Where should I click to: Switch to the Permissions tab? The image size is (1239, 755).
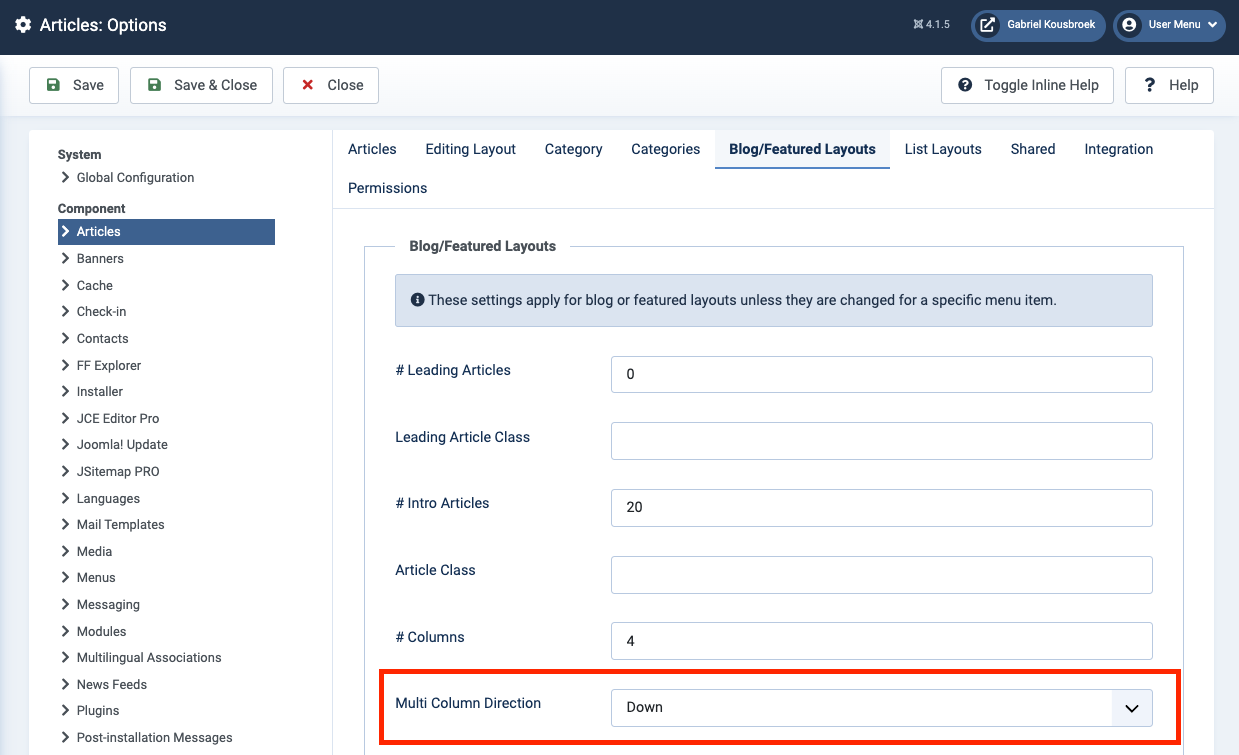pyautogui.click(x=387, y=188)
